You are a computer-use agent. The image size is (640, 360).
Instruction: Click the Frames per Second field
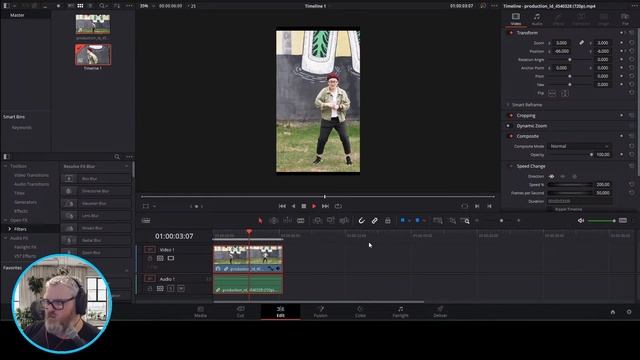pos(602,193)
